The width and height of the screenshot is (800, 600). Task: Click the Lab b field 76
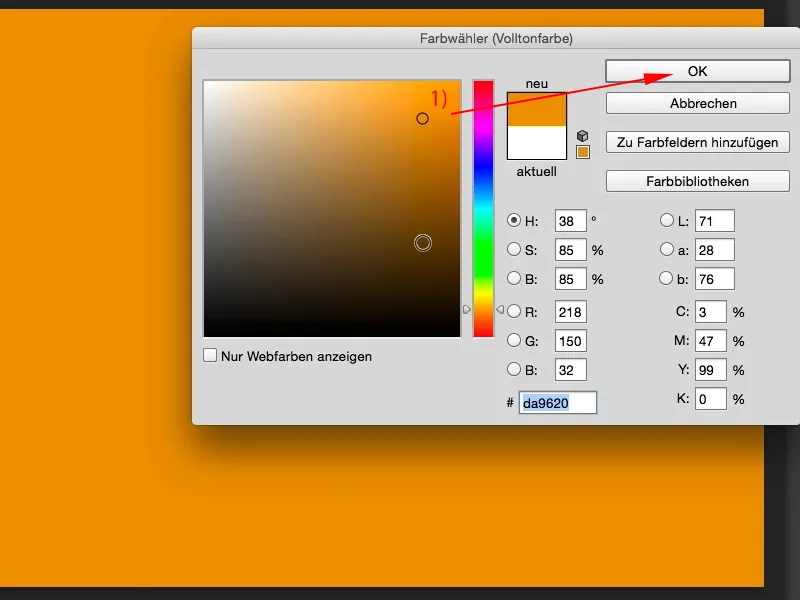(x=715, y=279)
